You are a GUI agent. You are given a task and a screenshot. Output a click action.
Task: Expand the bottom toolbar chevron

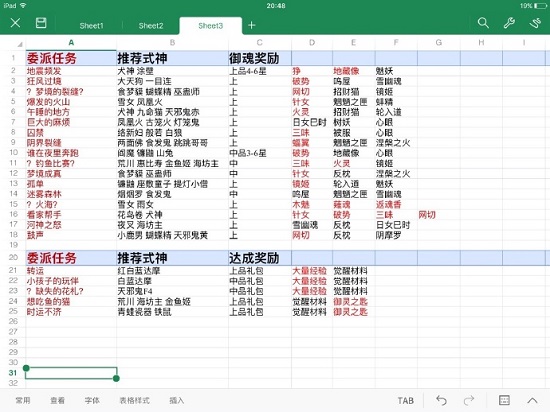532,400
